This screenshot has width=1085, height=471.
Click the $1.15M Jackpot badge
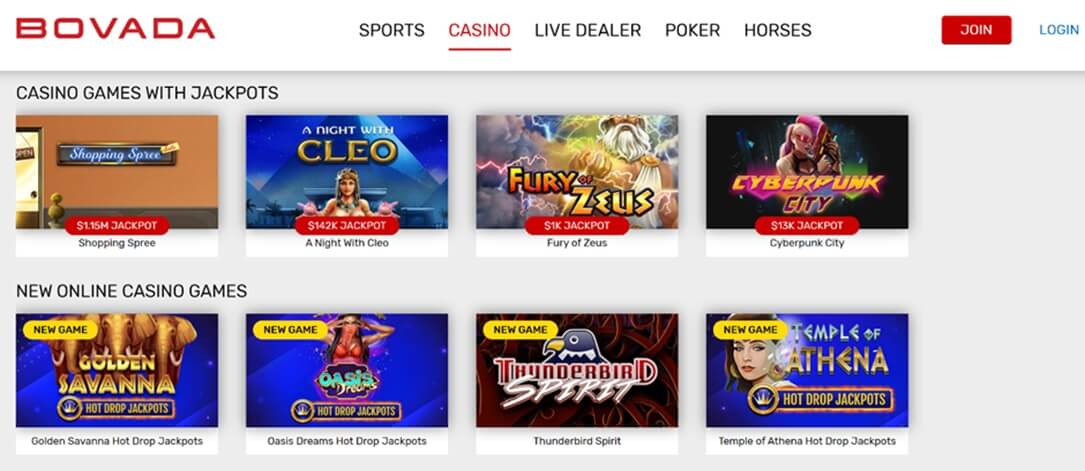tap(117, 225)
